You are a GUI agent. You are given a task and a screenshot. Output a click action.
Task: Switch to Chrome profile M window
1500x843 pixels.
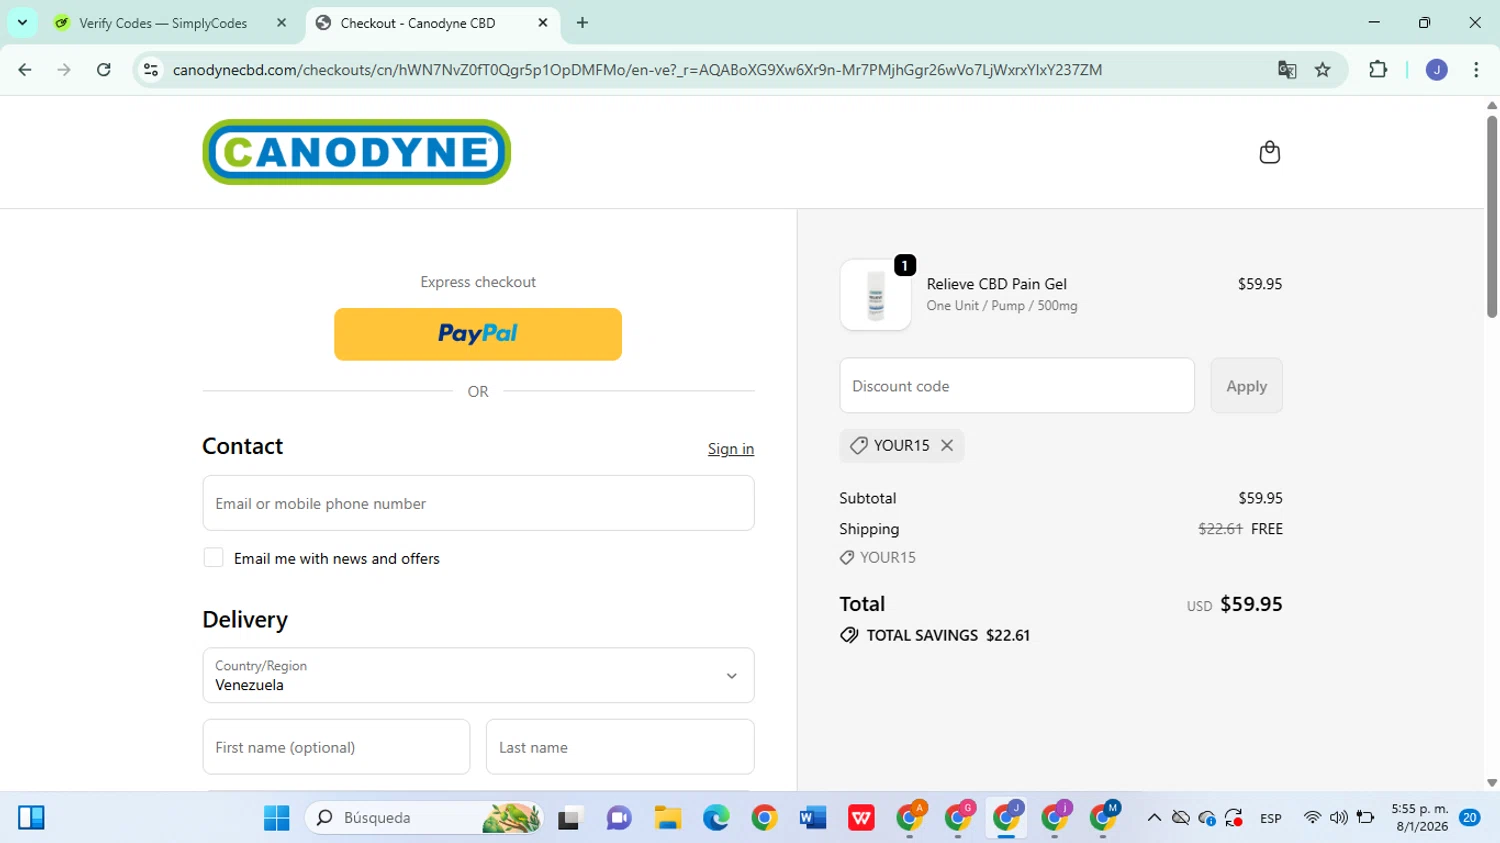click(1103, 817)
